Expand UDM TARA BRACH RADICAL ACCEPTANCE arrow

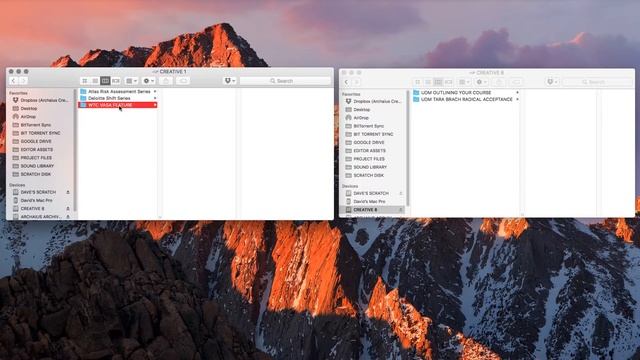coord(517,99)
